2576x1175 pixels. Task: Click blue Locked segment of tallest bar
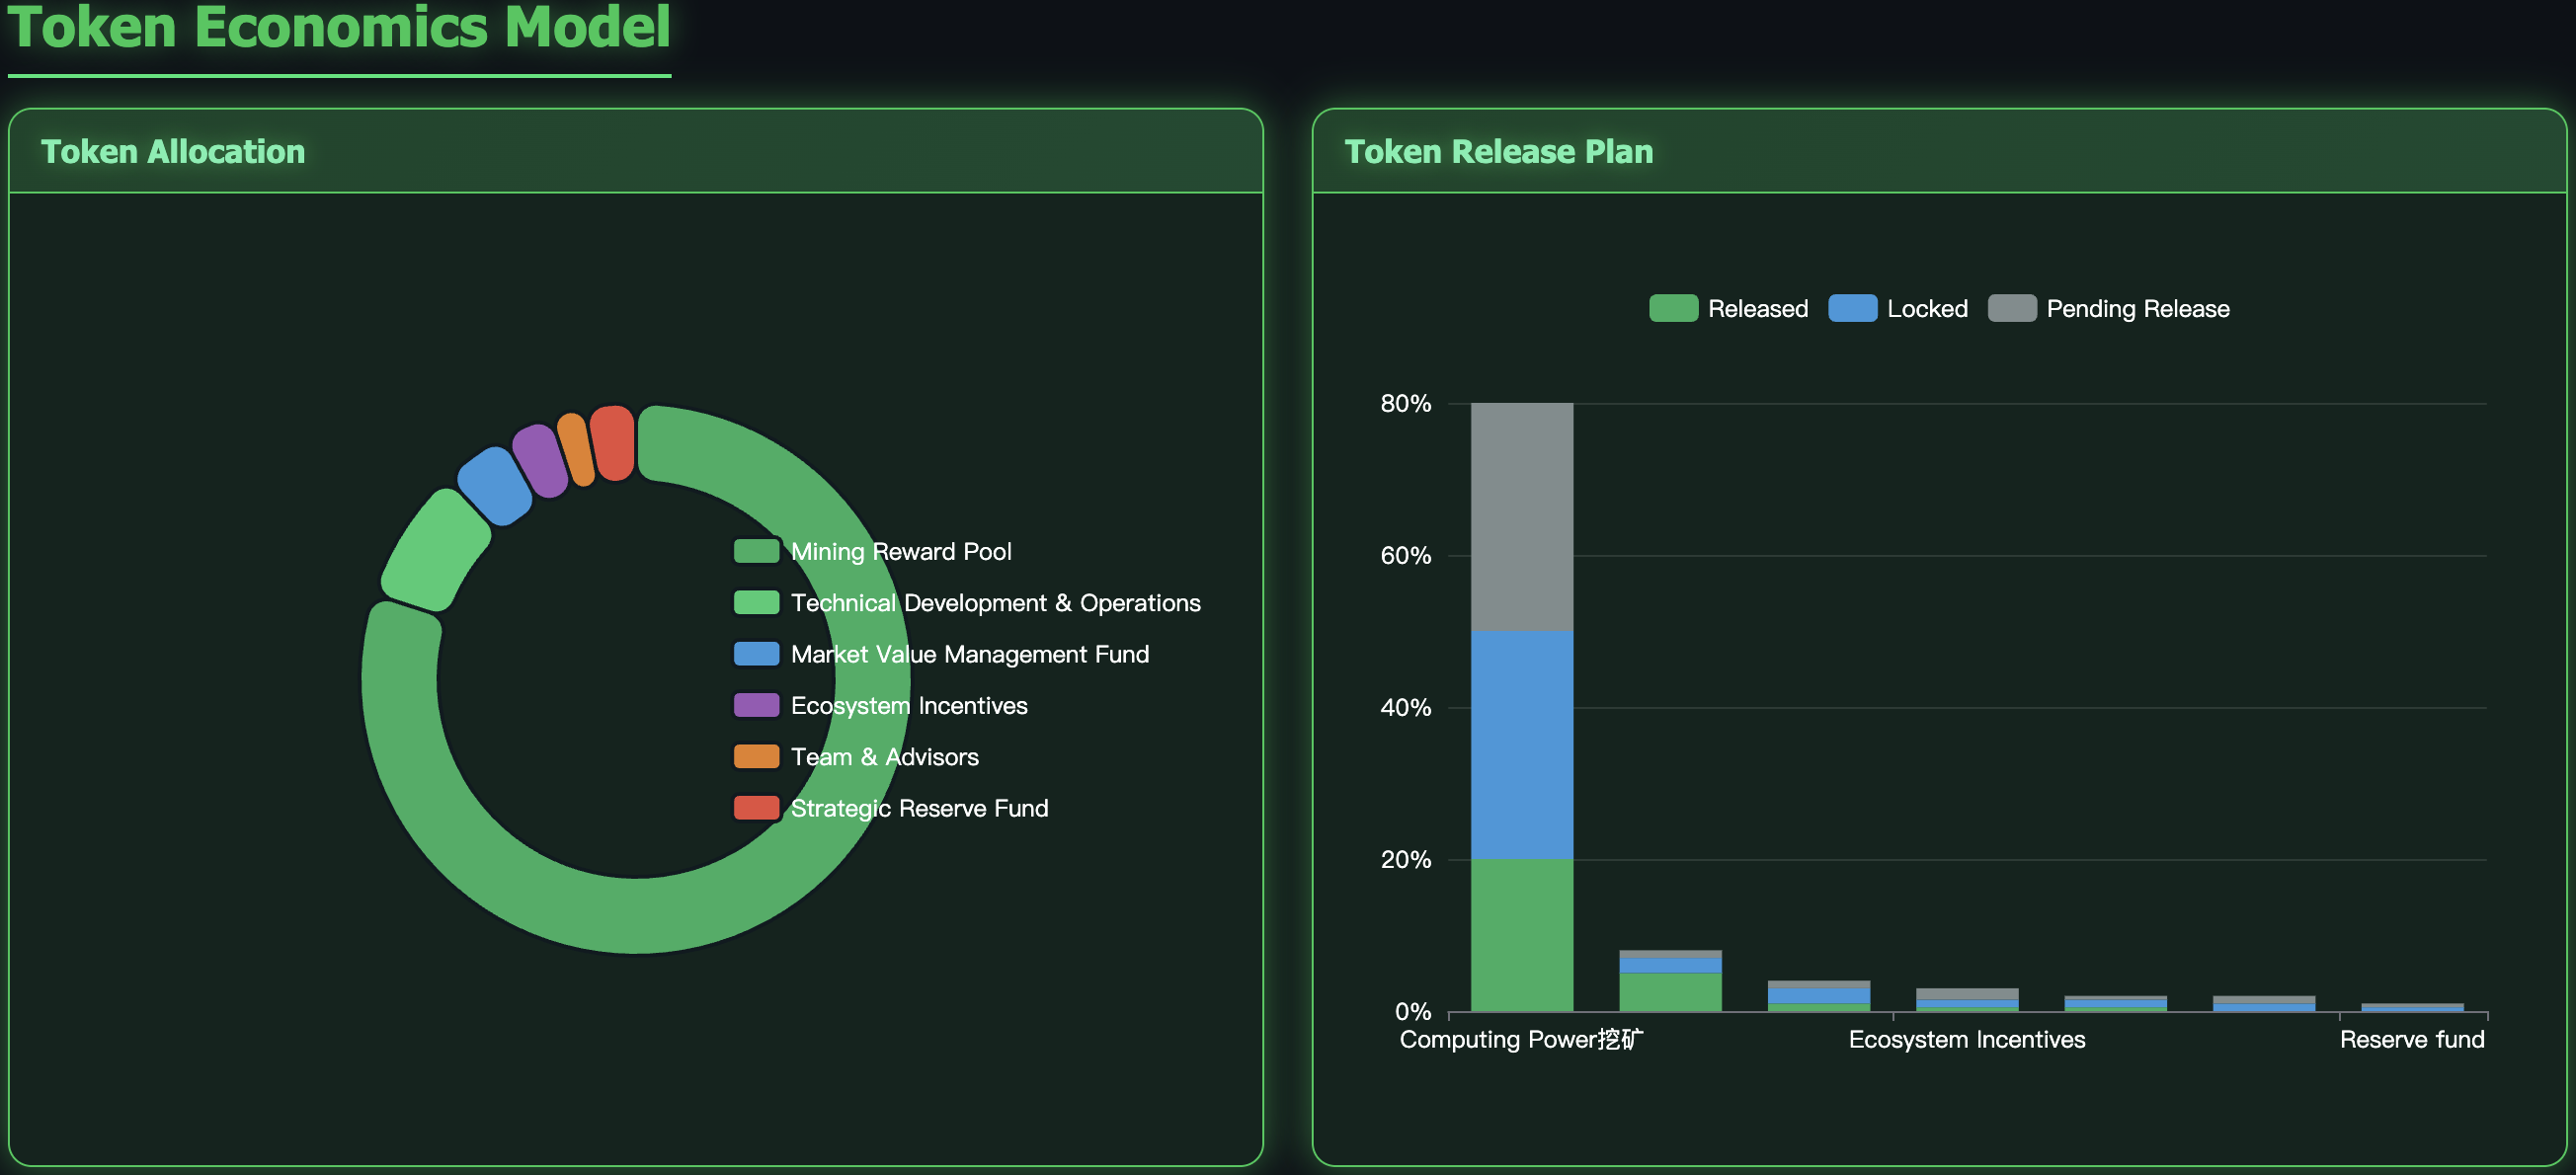1521,745
